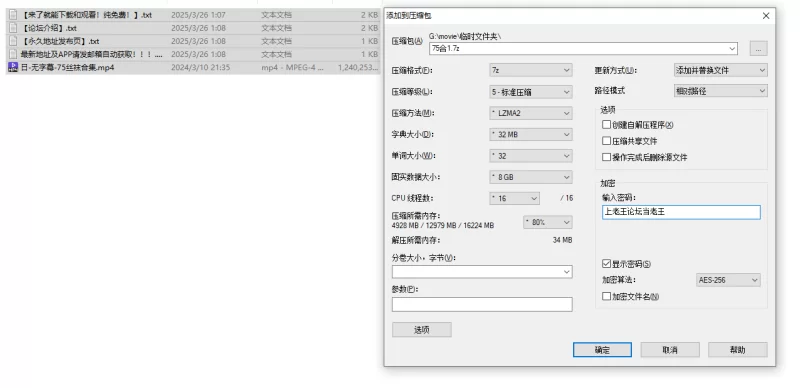
Task: Open the CPU 线程数 16 dropdown
Action: pos(514,198)
